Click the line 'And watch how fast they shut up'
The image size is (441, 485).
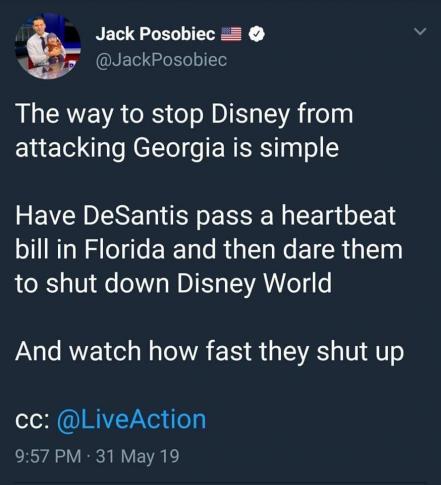pos(210,351)
